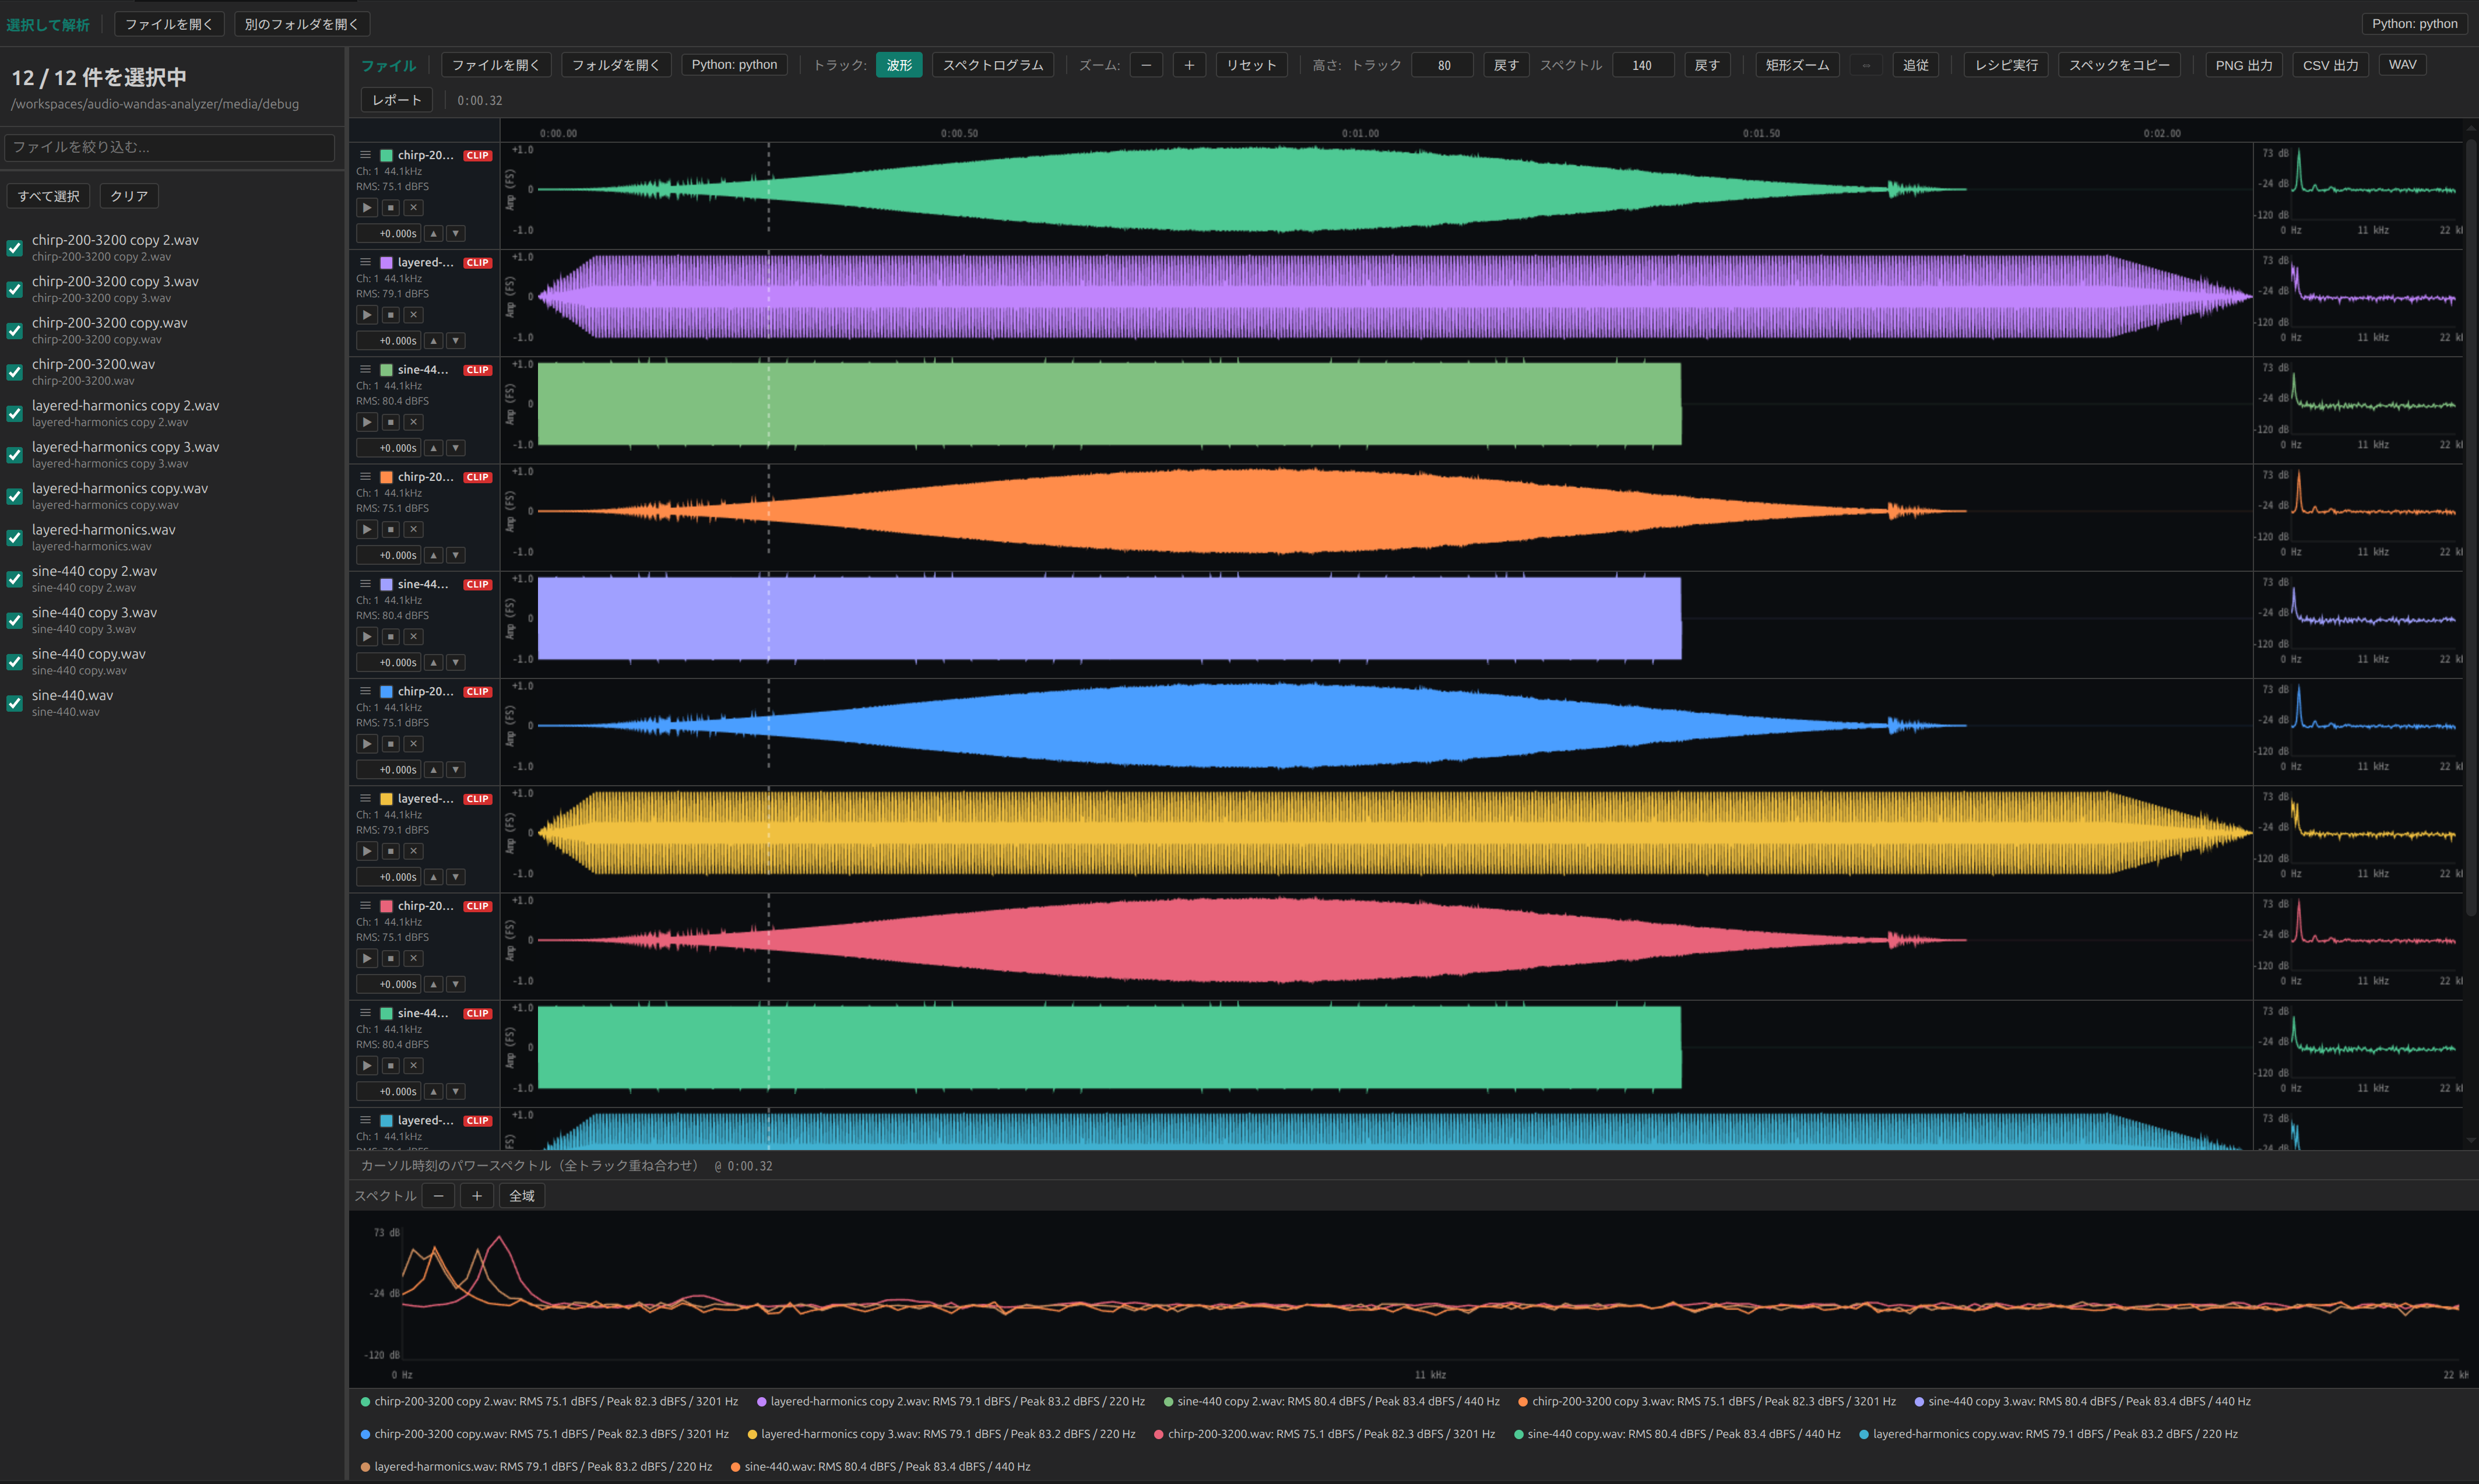
Task: Open the レポート panel
Action: [397, 100]
